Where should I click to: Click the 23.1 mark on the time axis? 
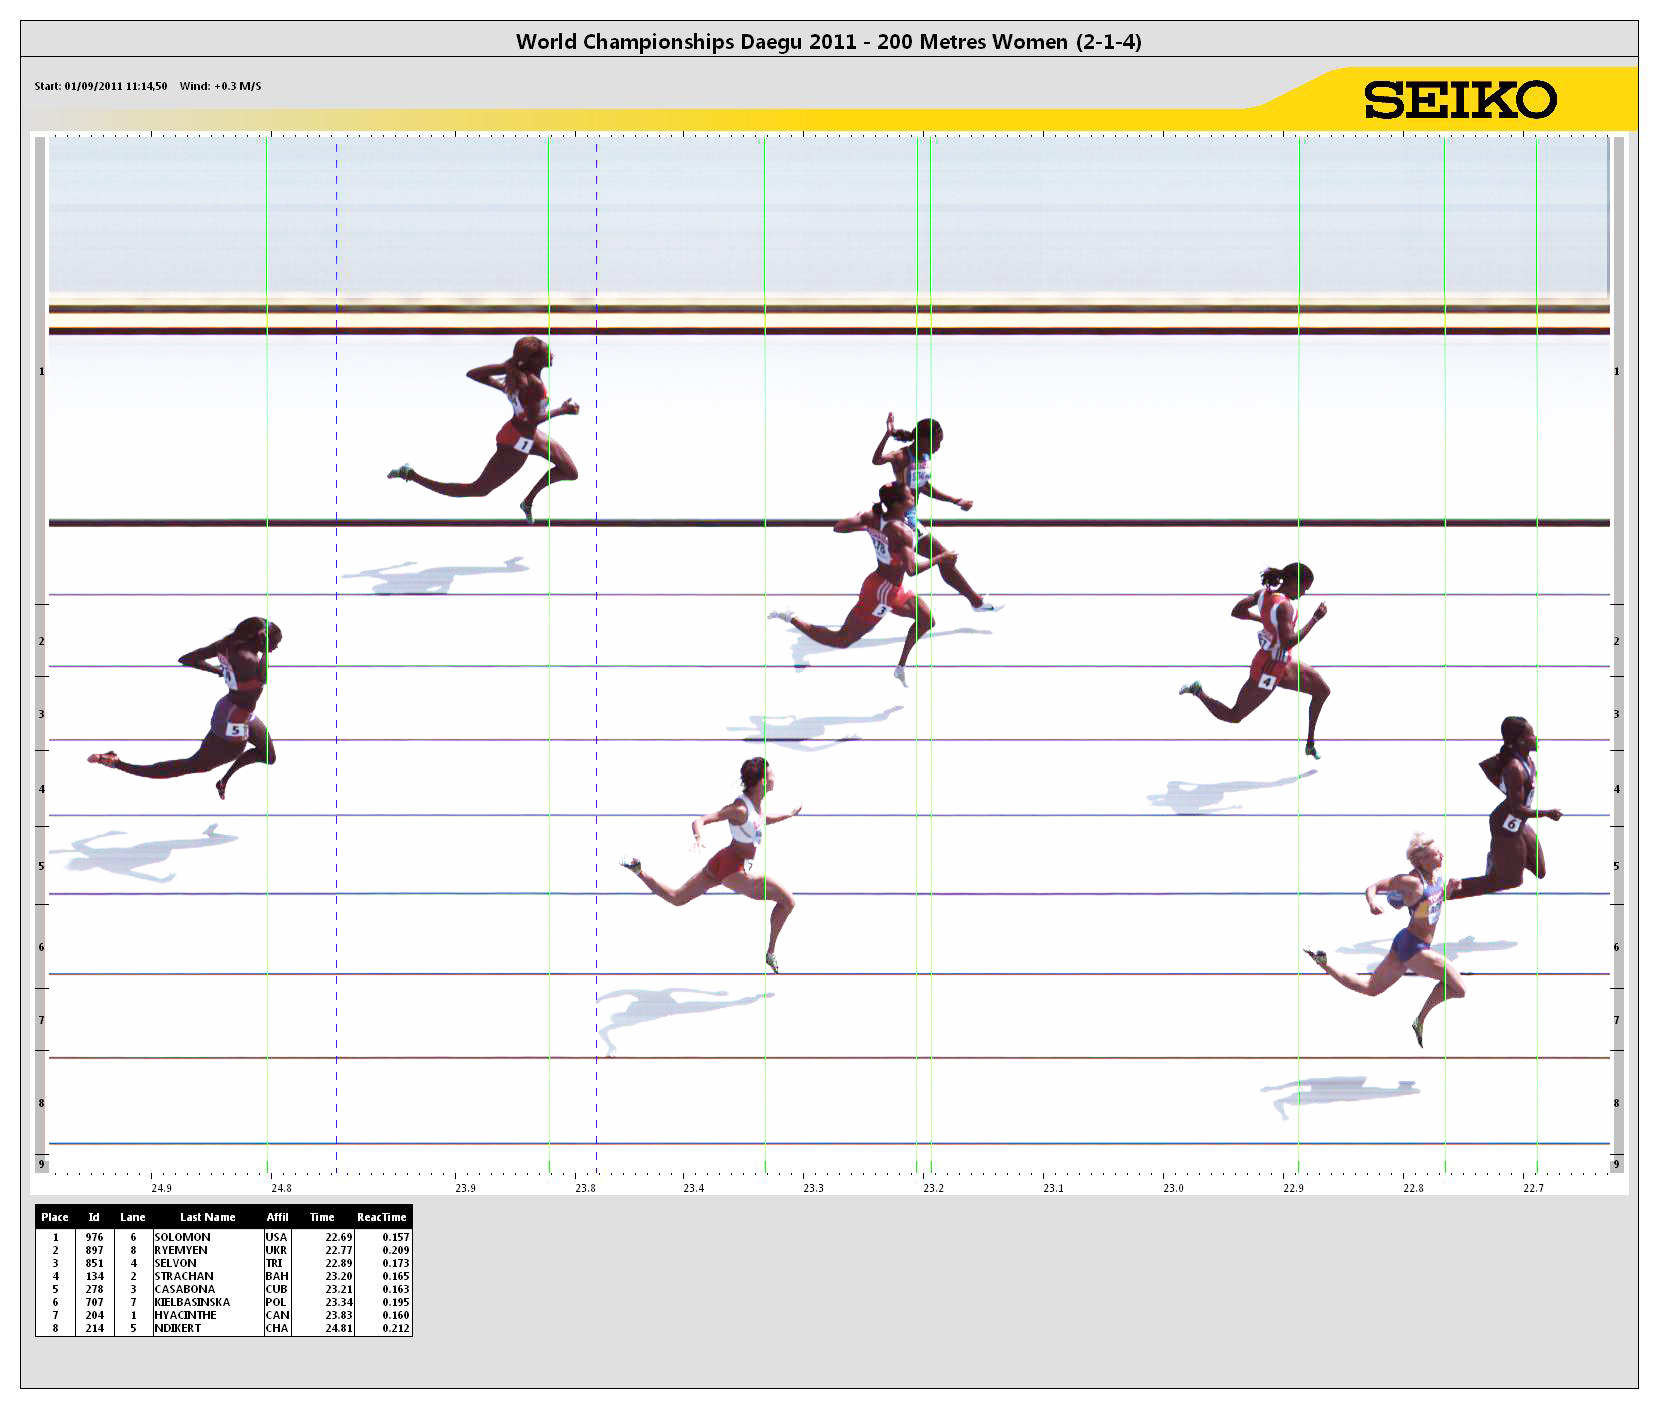click(x=1053, y=1188)
